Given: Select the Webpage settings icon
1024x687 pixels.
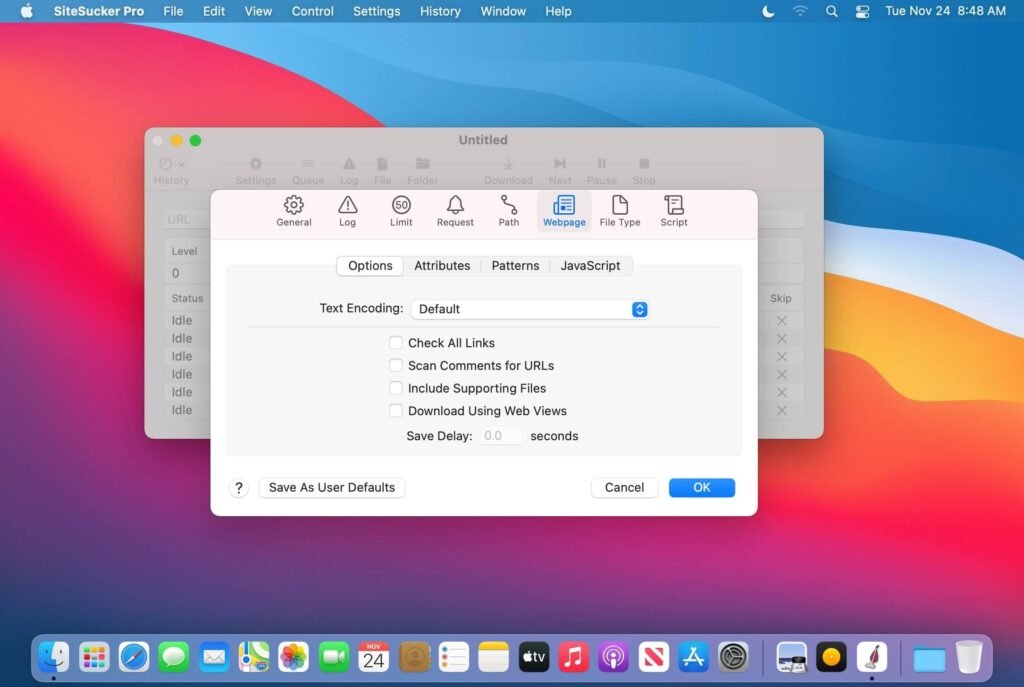Looking at the screenshot, I should [x=563, y=211].
